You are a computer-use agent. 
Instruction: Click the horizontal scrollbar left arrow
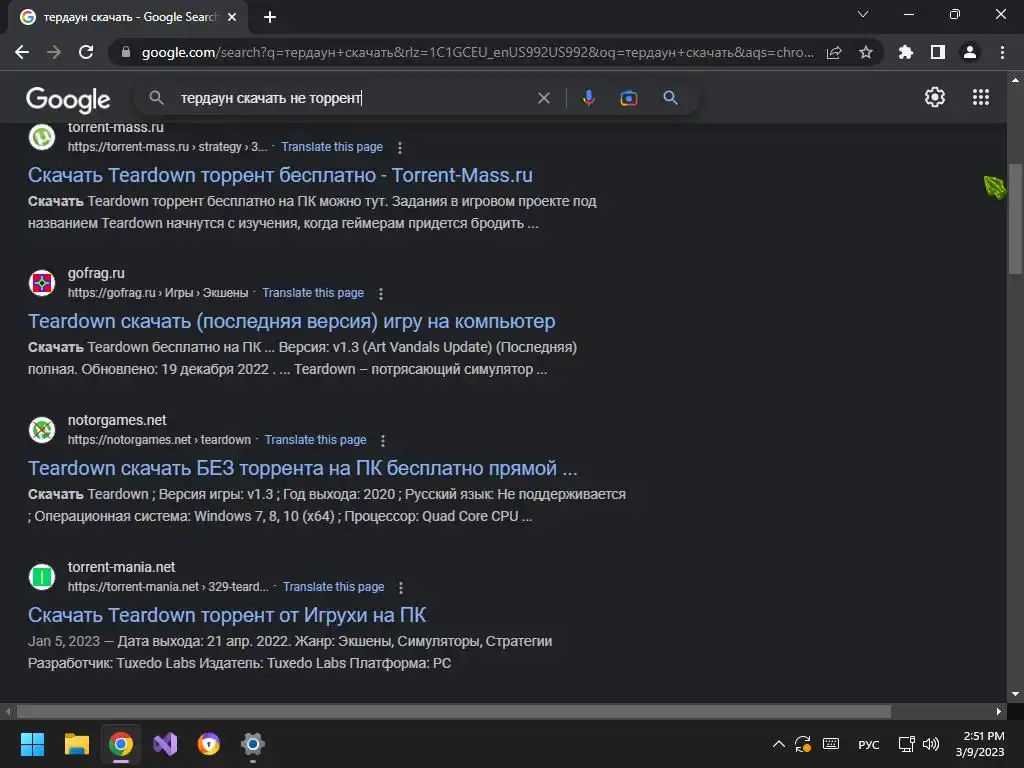pos(7,711)
